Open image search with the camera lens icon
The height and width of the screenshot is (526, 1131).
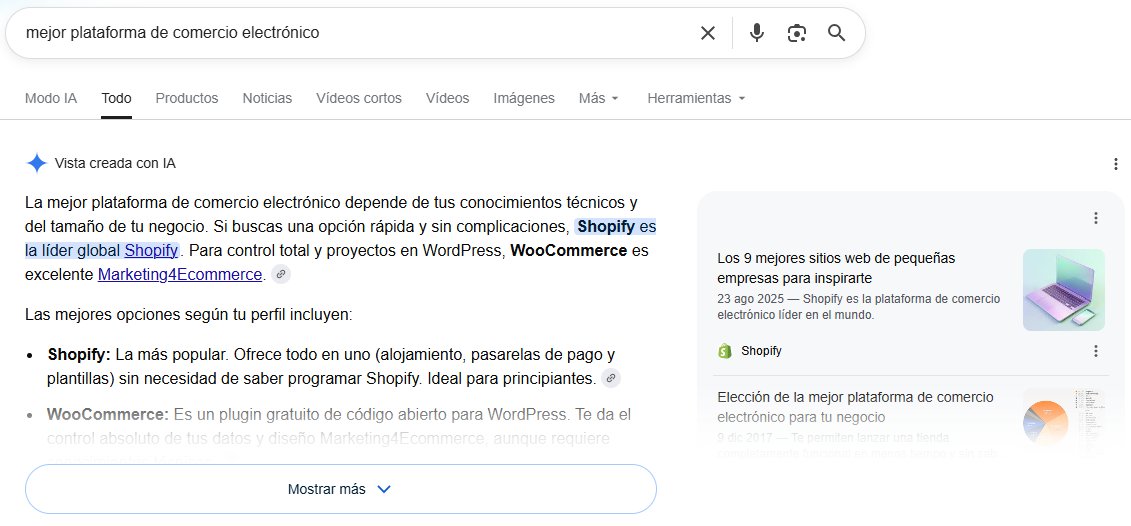pyautogui.click(x=796, y=33)
